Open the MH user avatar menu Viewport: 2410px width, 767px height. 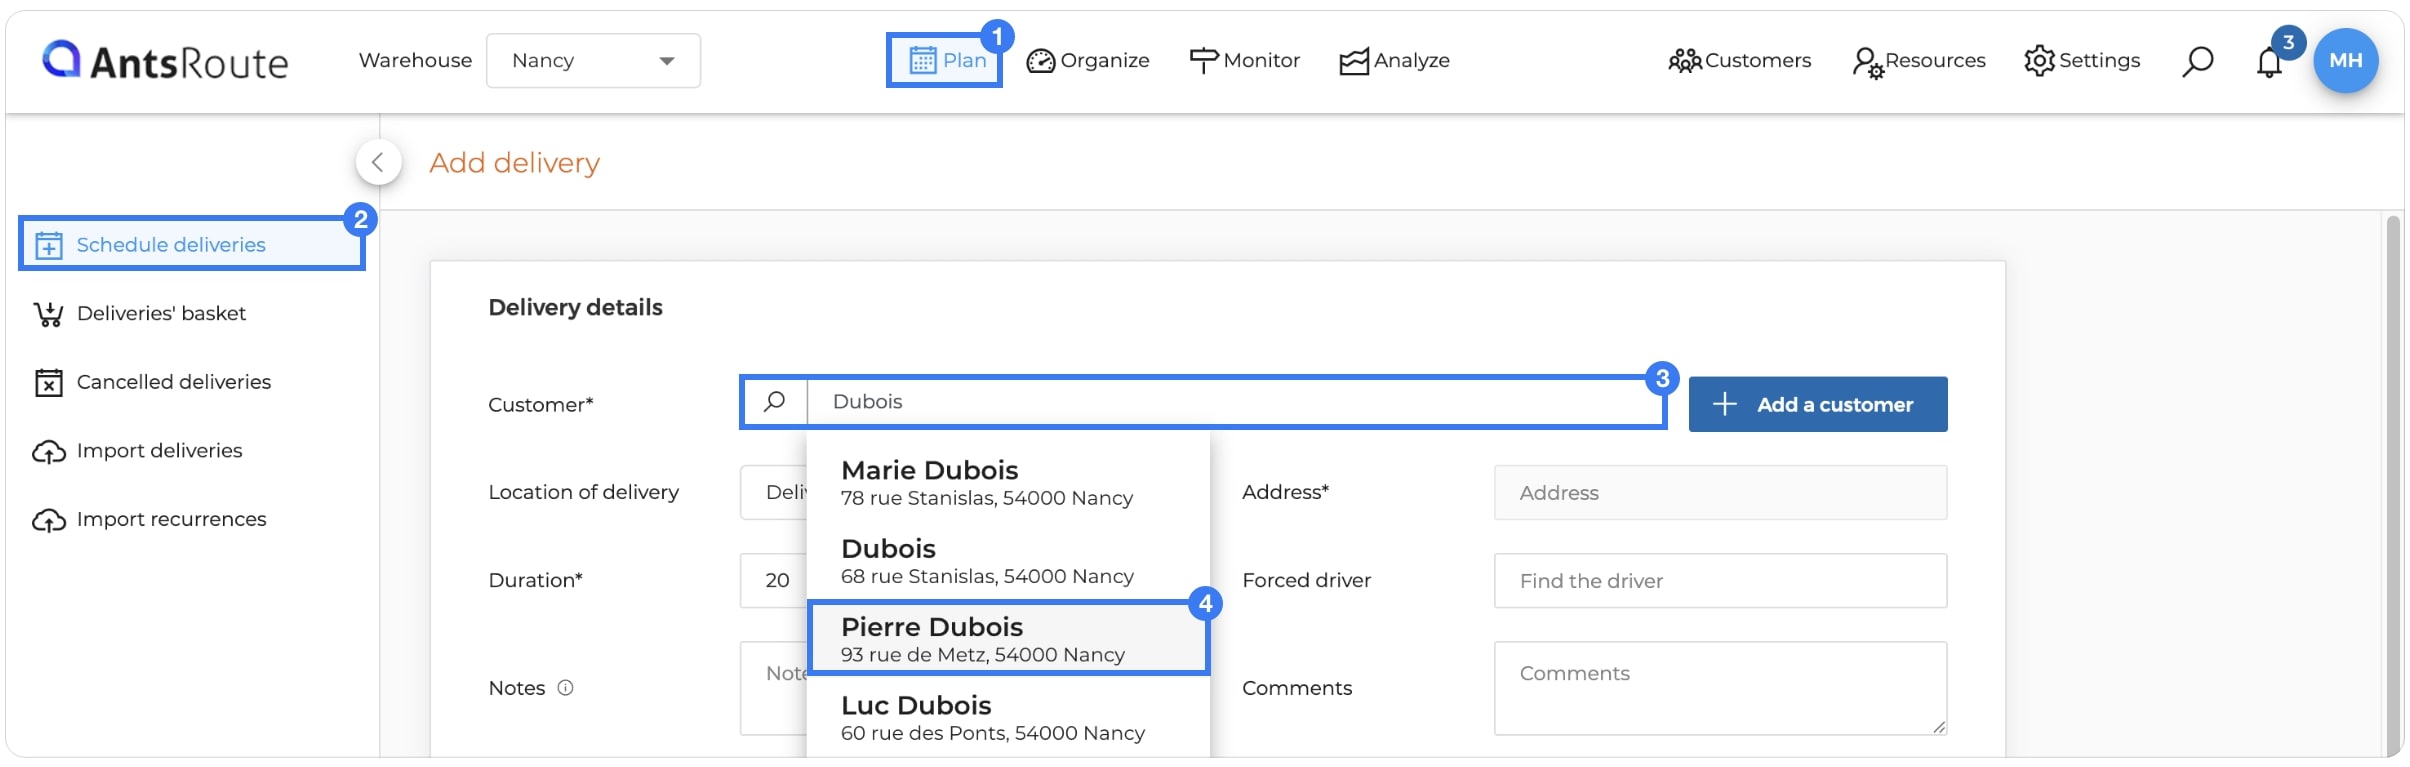pos(2346,61)
